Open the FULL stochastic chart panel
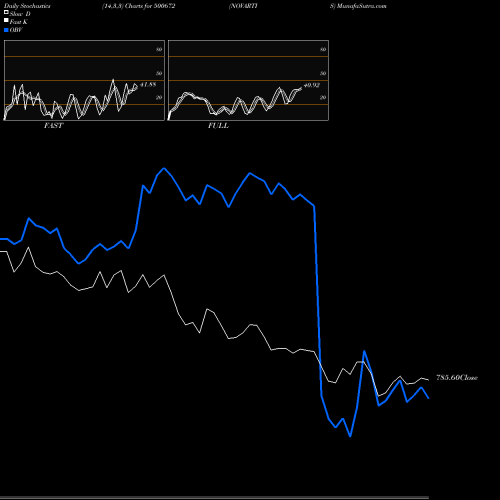This screenshot has height=500, width=500. [x=248, y=80]
